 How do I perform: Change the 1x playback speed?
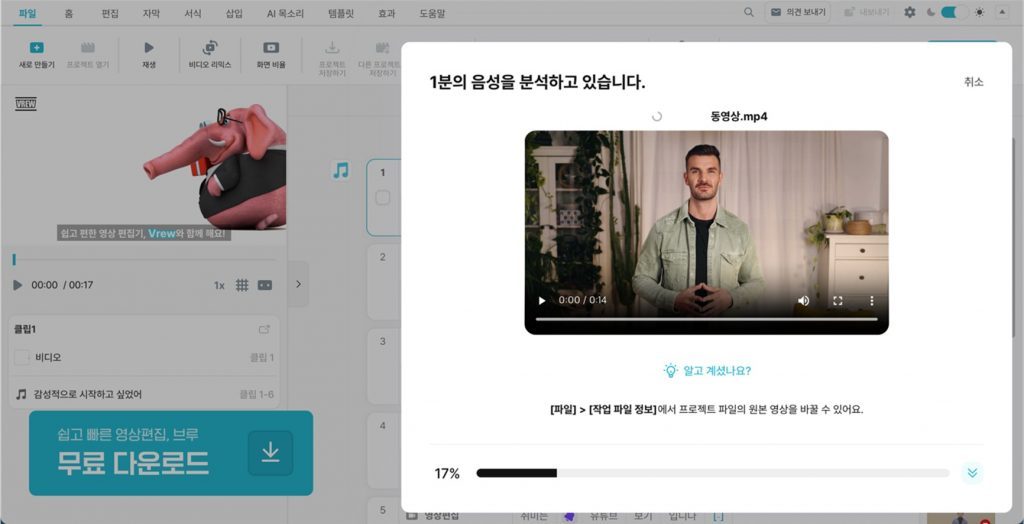(x=219, y=286)
